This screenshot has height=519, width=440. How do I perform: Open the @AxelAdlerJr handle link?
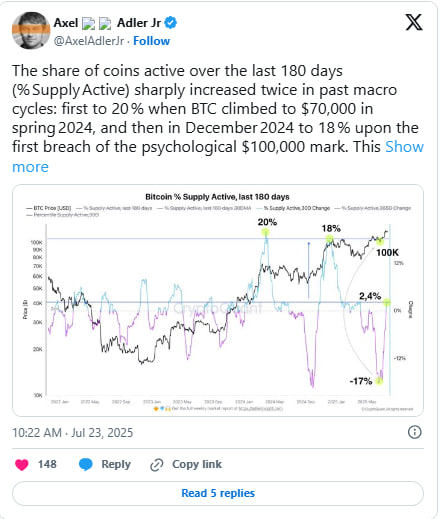[x=89, y=41]
